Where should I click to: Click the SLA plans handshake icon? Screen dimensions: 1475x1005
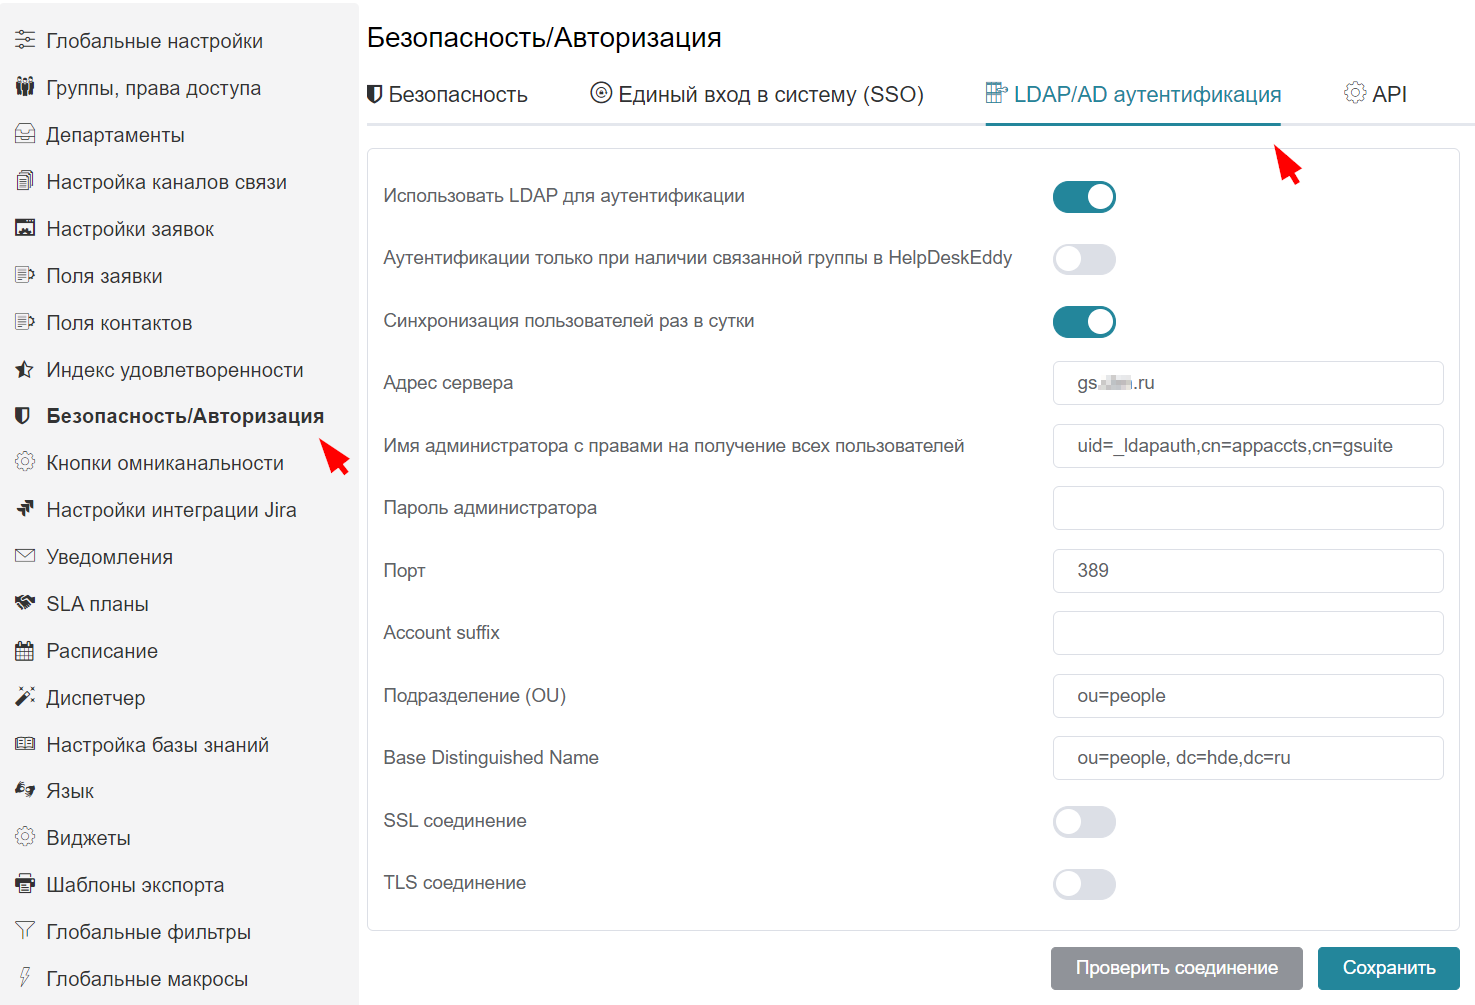25,603
